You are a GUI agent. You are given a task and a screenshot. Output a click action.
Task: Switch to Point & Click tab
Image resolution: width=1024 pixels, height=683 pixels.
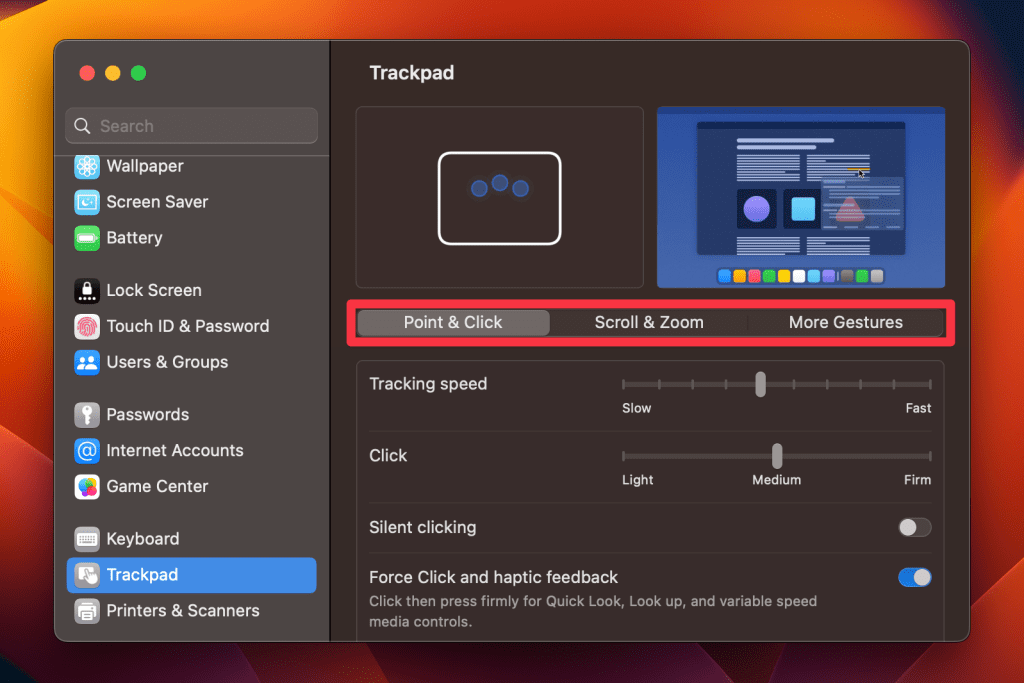[x=453, y=323]
